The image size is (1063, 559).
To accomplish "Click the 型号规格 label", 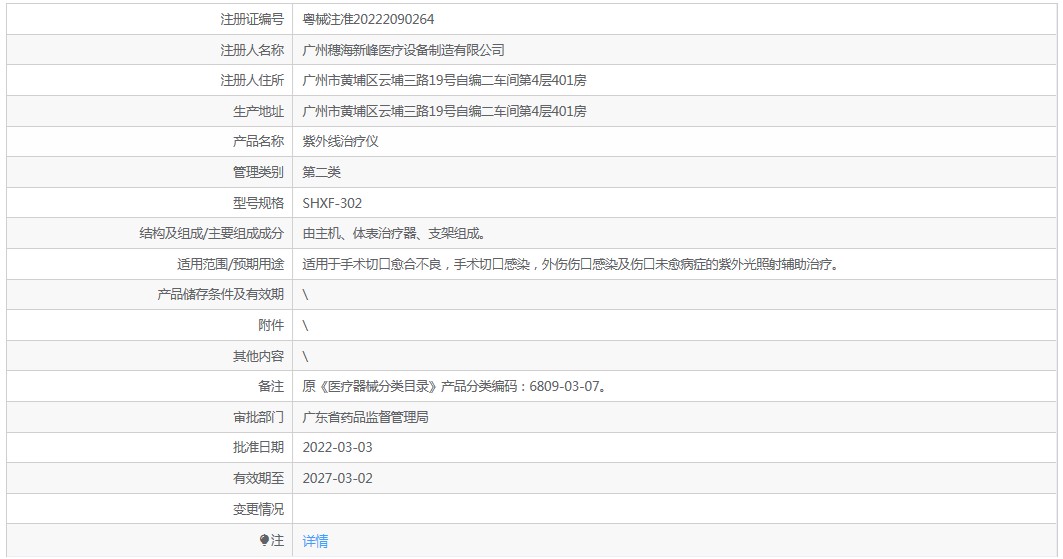I will (258, 203).
